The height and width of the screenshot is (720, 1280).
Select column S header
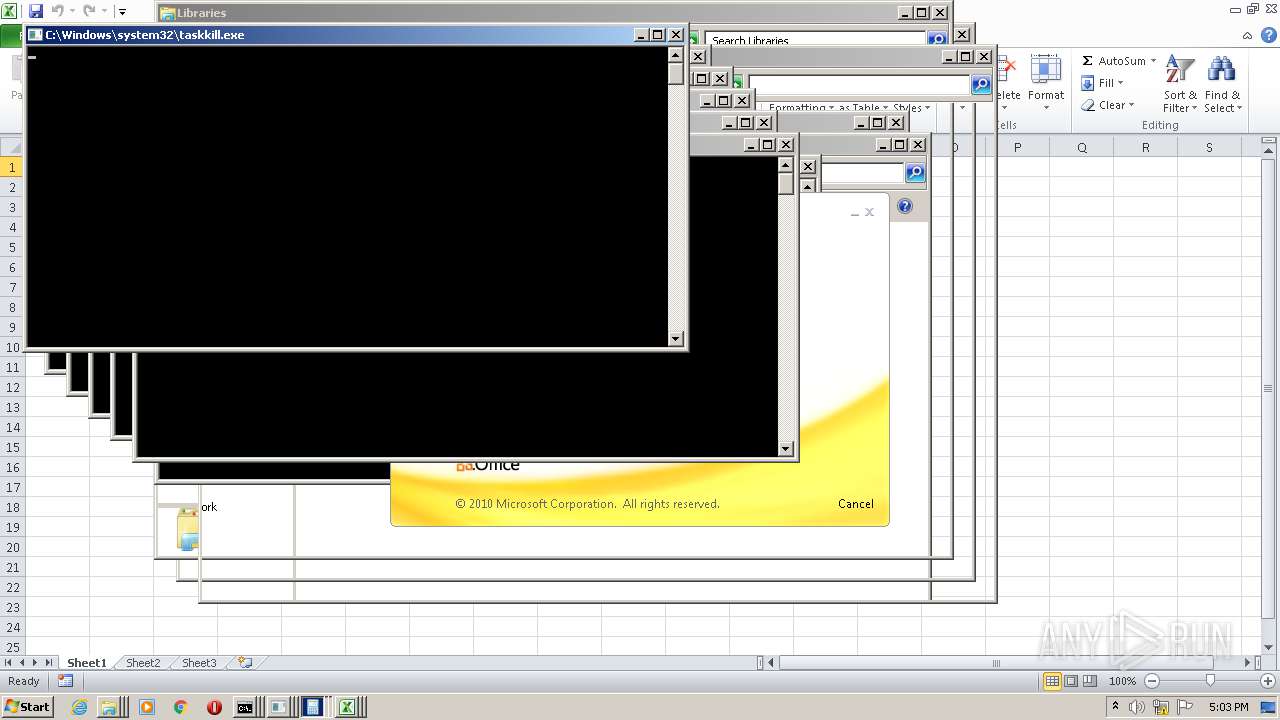(1209, 148)
